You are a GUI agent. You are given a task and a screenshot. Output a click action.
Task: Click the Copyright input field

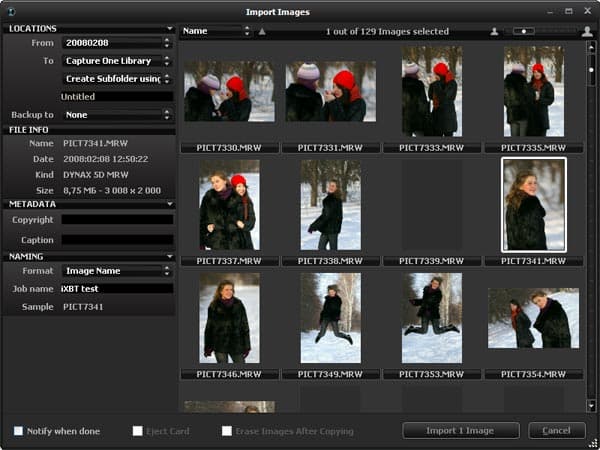coord(117,220)
